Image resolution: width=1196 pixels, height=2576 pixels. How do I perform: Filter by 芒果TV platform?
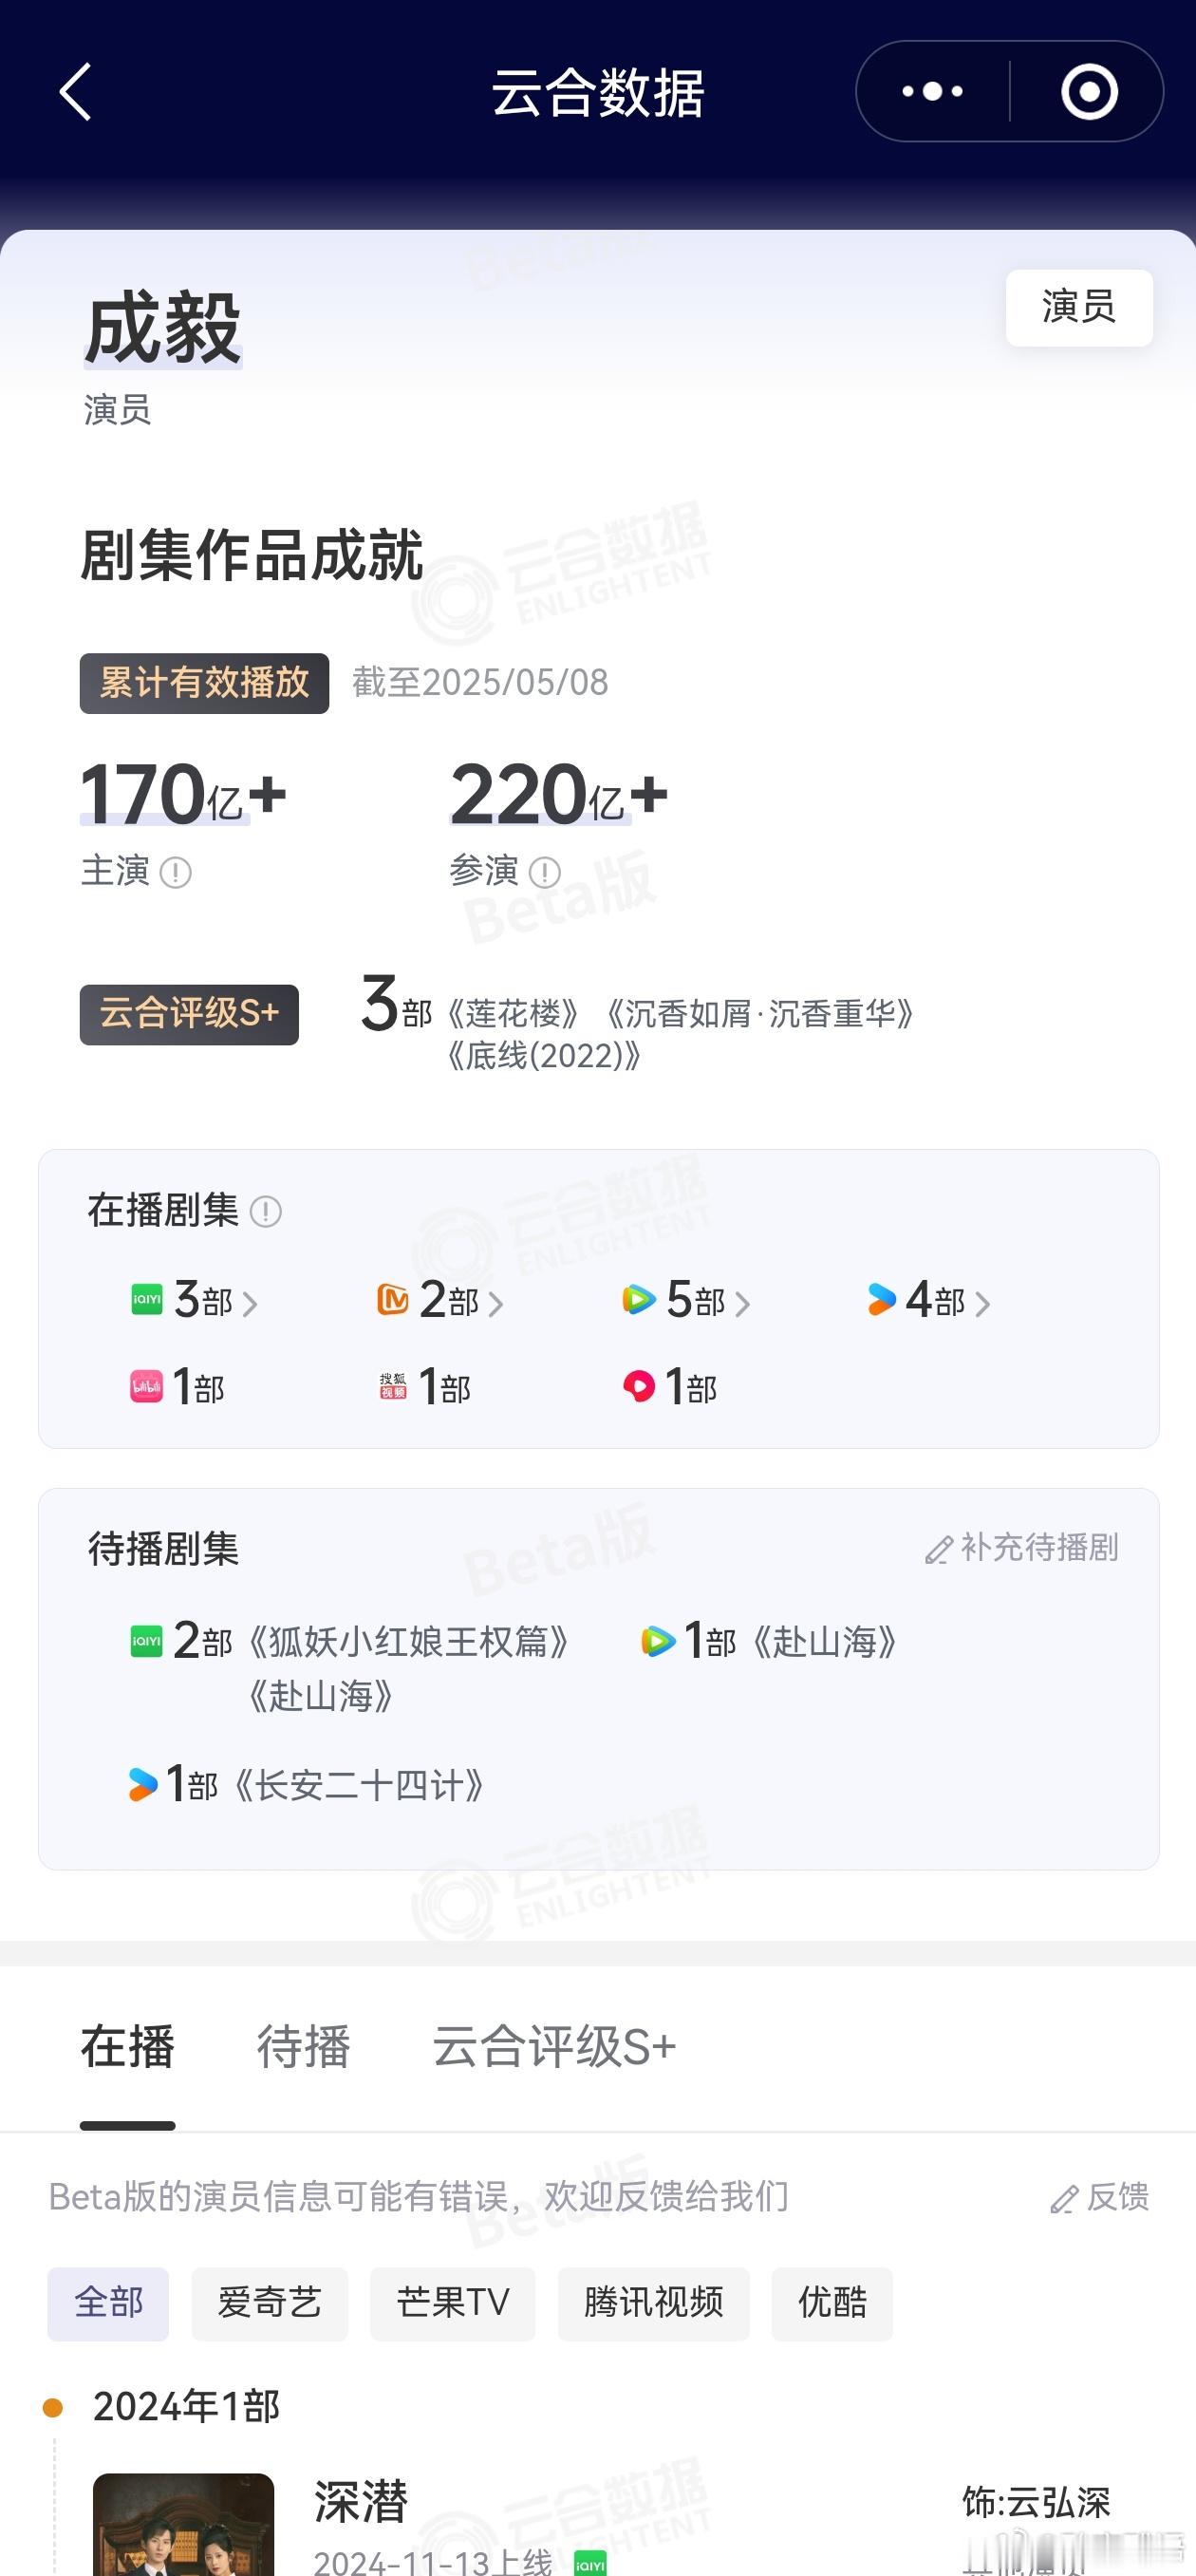[453, 2303]
